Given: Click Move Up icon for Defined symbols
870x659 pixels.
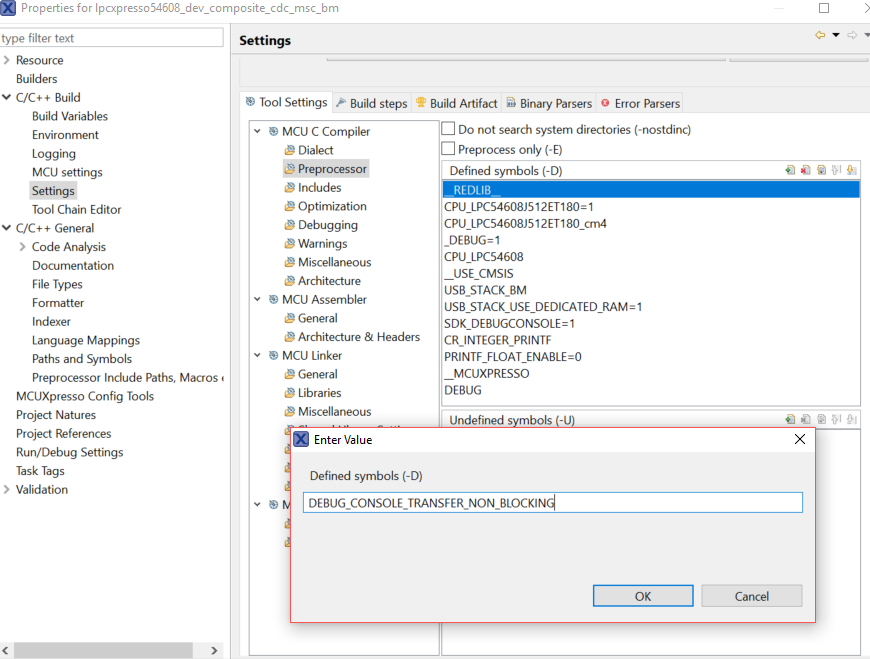Looking at the screenshot, I should click(836, 170).
